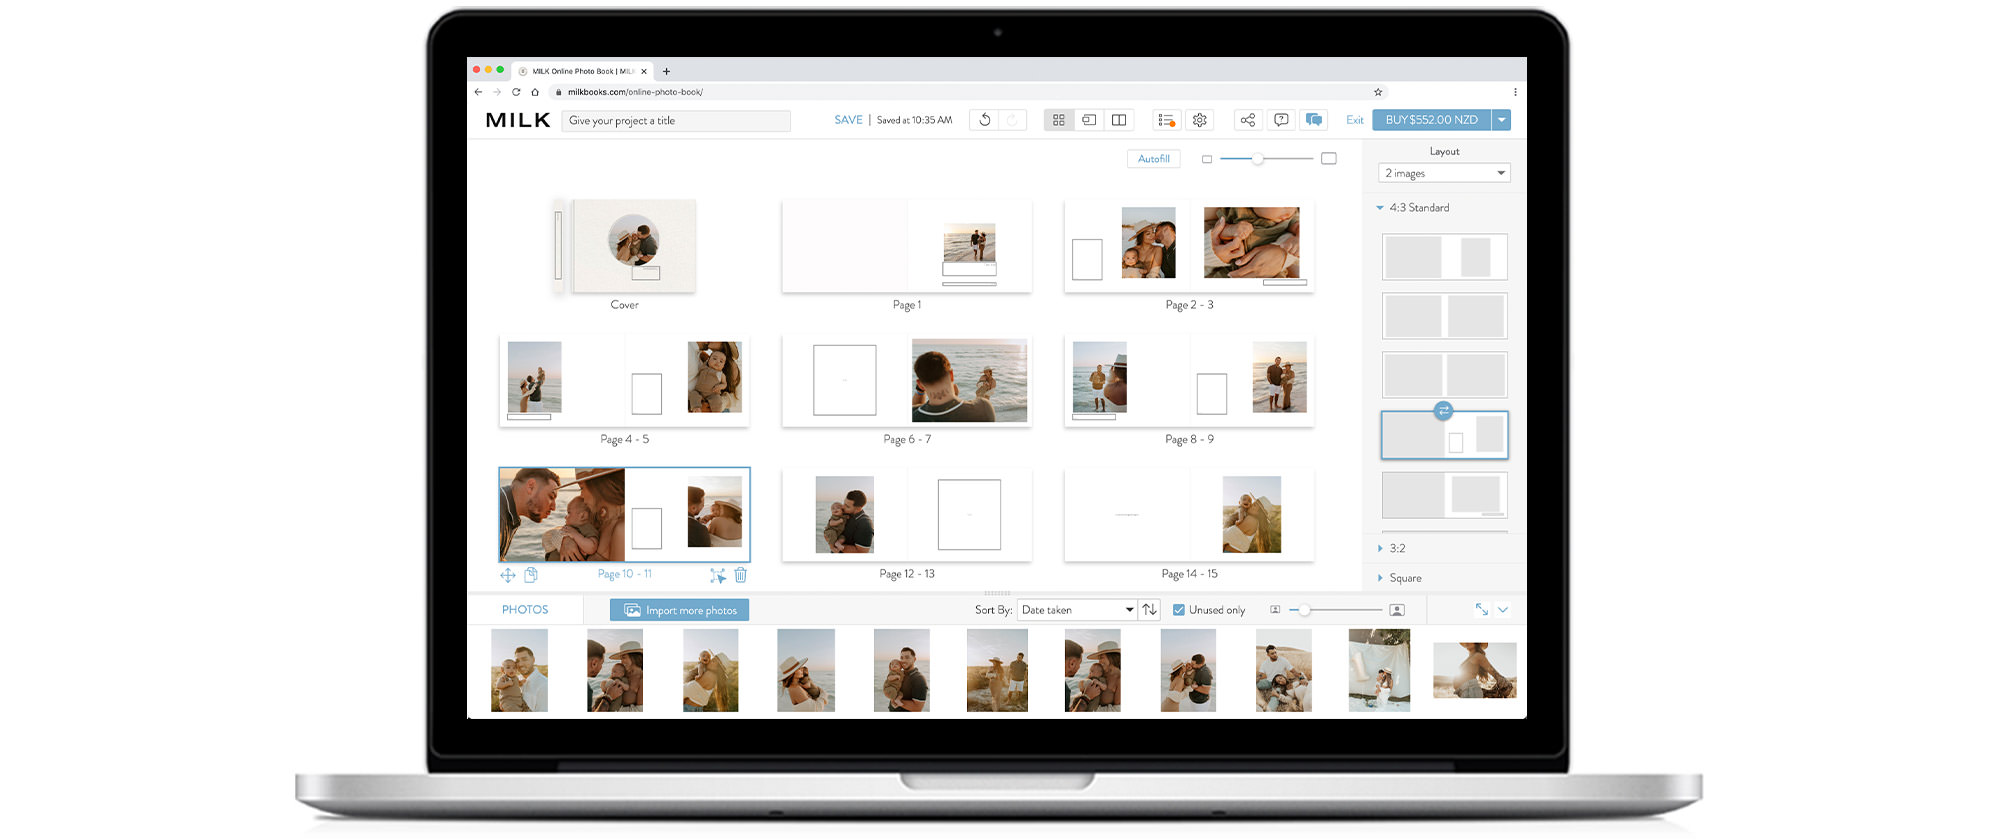
Task: Click the MILK logo
Action: click(x=518, y=120)
